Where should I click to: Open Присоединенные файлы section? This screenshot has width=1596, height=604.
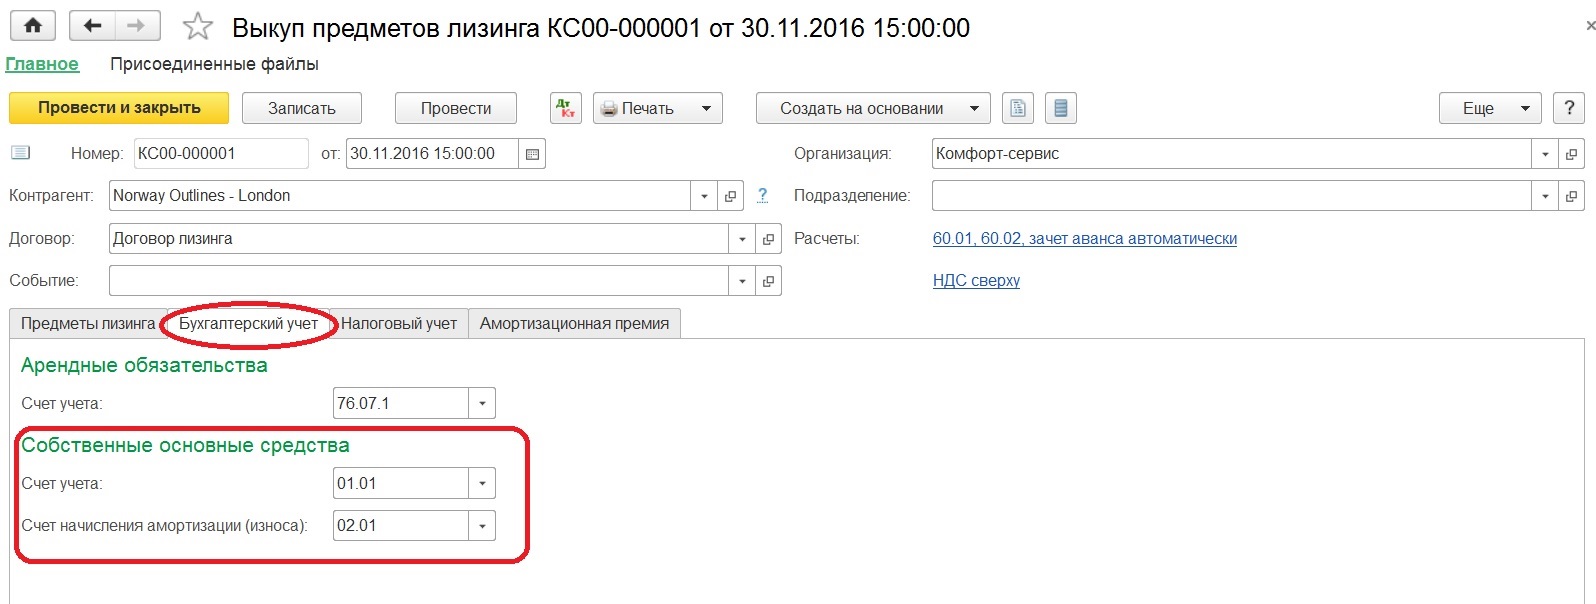(214, 64)
